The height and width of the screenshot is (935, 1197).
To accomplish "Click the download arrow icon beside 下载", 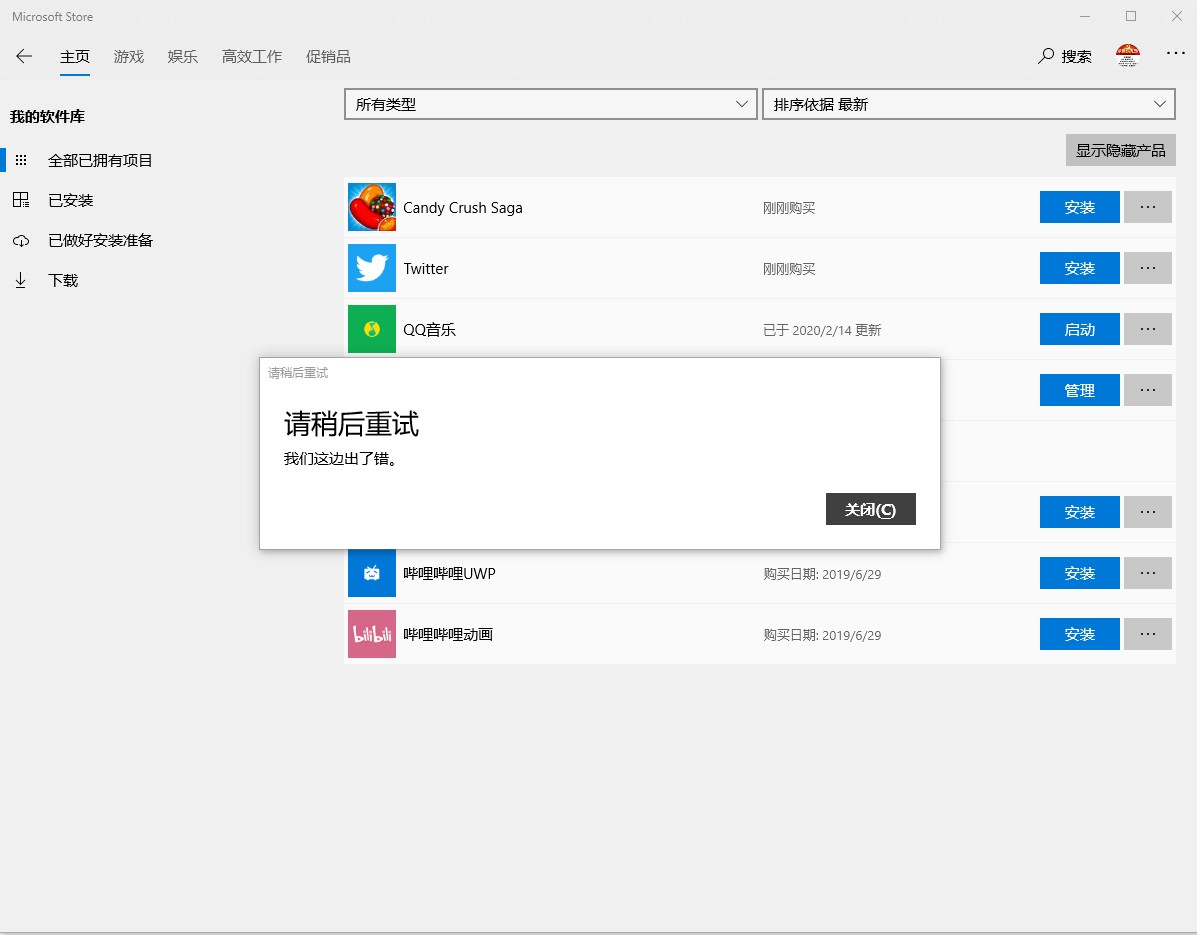I will click(x=21, y=280).
